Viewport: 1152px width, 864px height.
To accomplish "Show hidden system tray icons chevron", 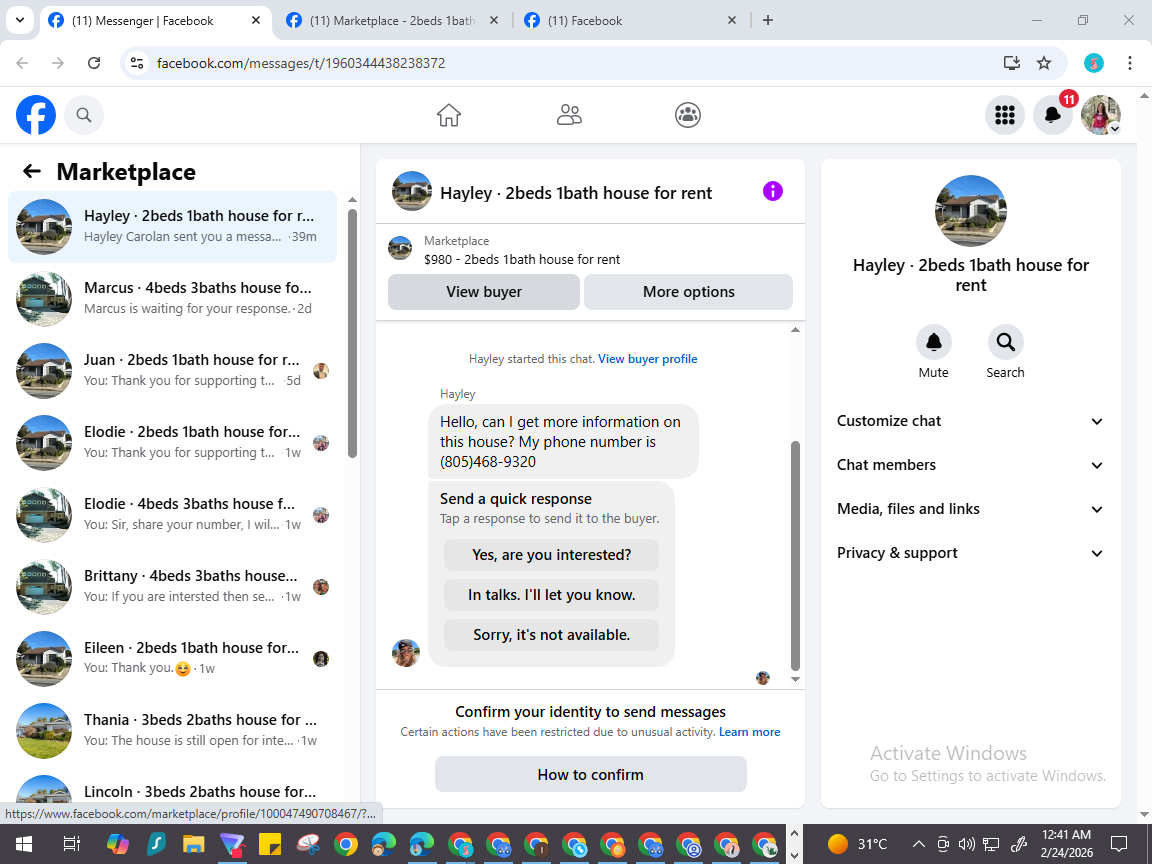I will pos(918,843).
